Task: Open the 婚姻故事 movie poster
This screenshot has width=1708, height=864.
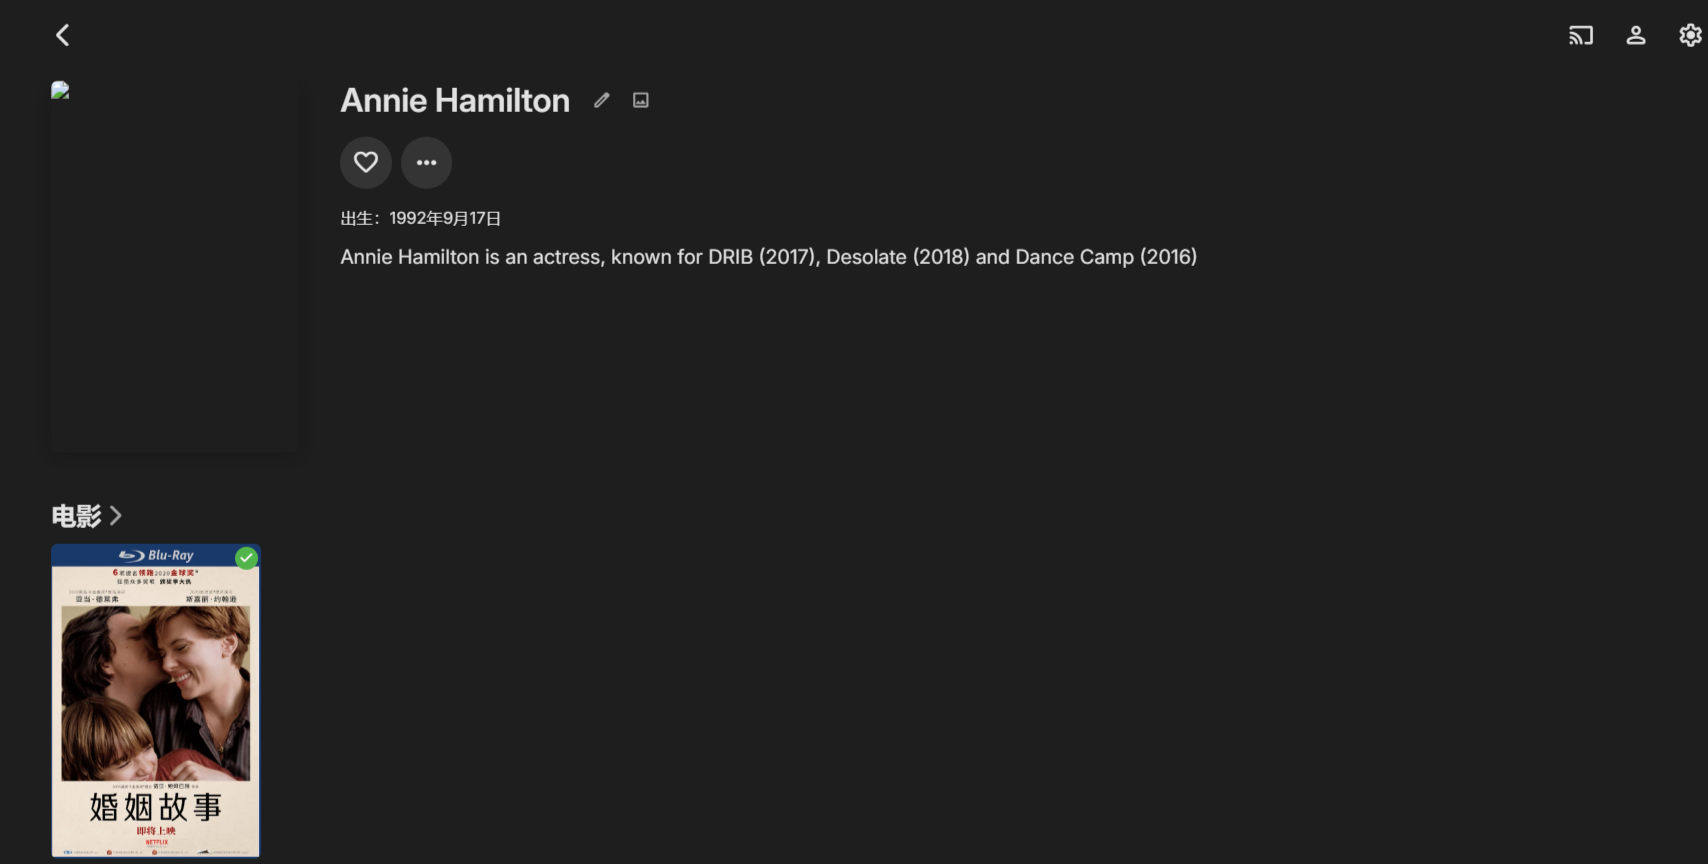Action: [156, 700]
